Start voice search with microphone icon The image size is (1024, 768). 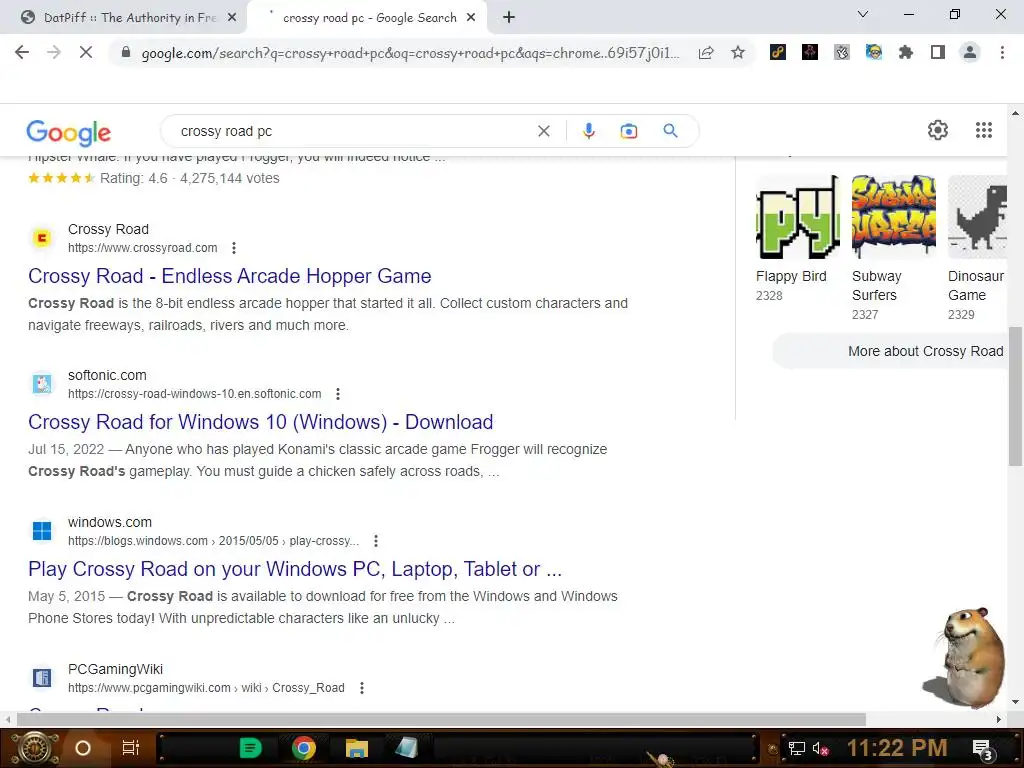588,131
